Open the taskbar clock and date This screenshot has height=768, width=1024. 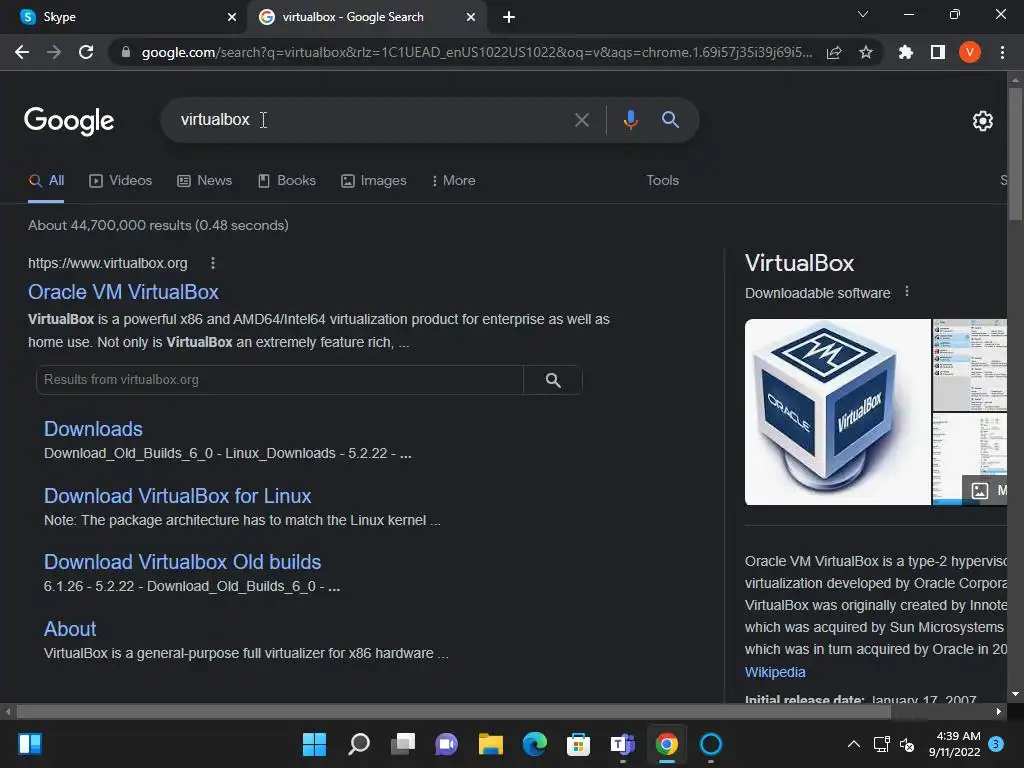[955, 744]
